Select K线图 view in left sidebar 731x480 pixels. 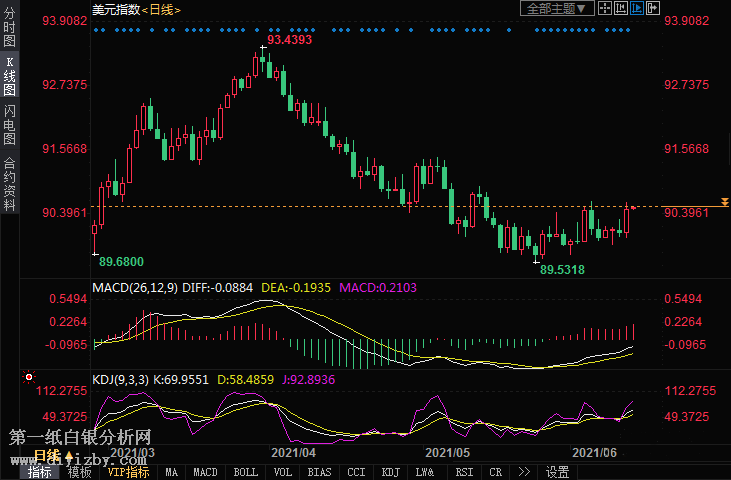pyautogui.click(x=9, y=75)
